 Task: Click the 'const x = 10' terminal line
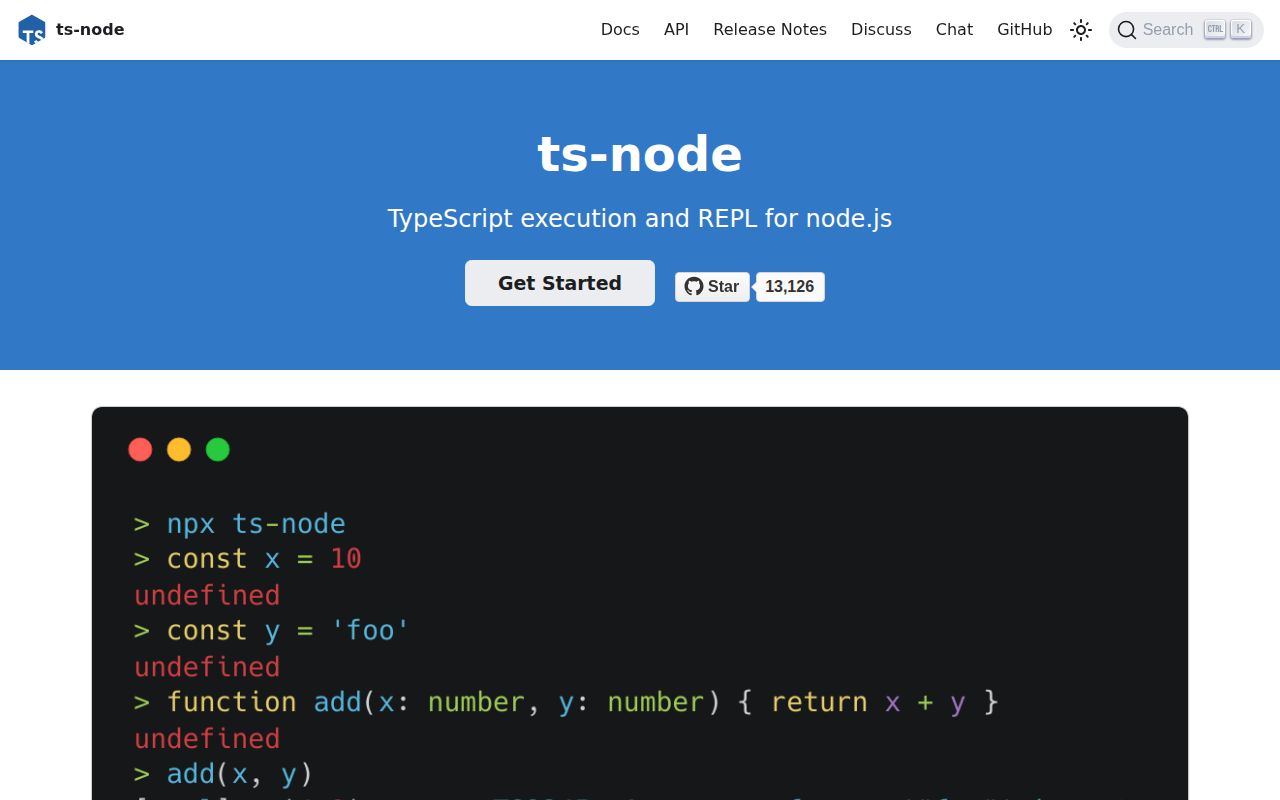pos(248,559)
